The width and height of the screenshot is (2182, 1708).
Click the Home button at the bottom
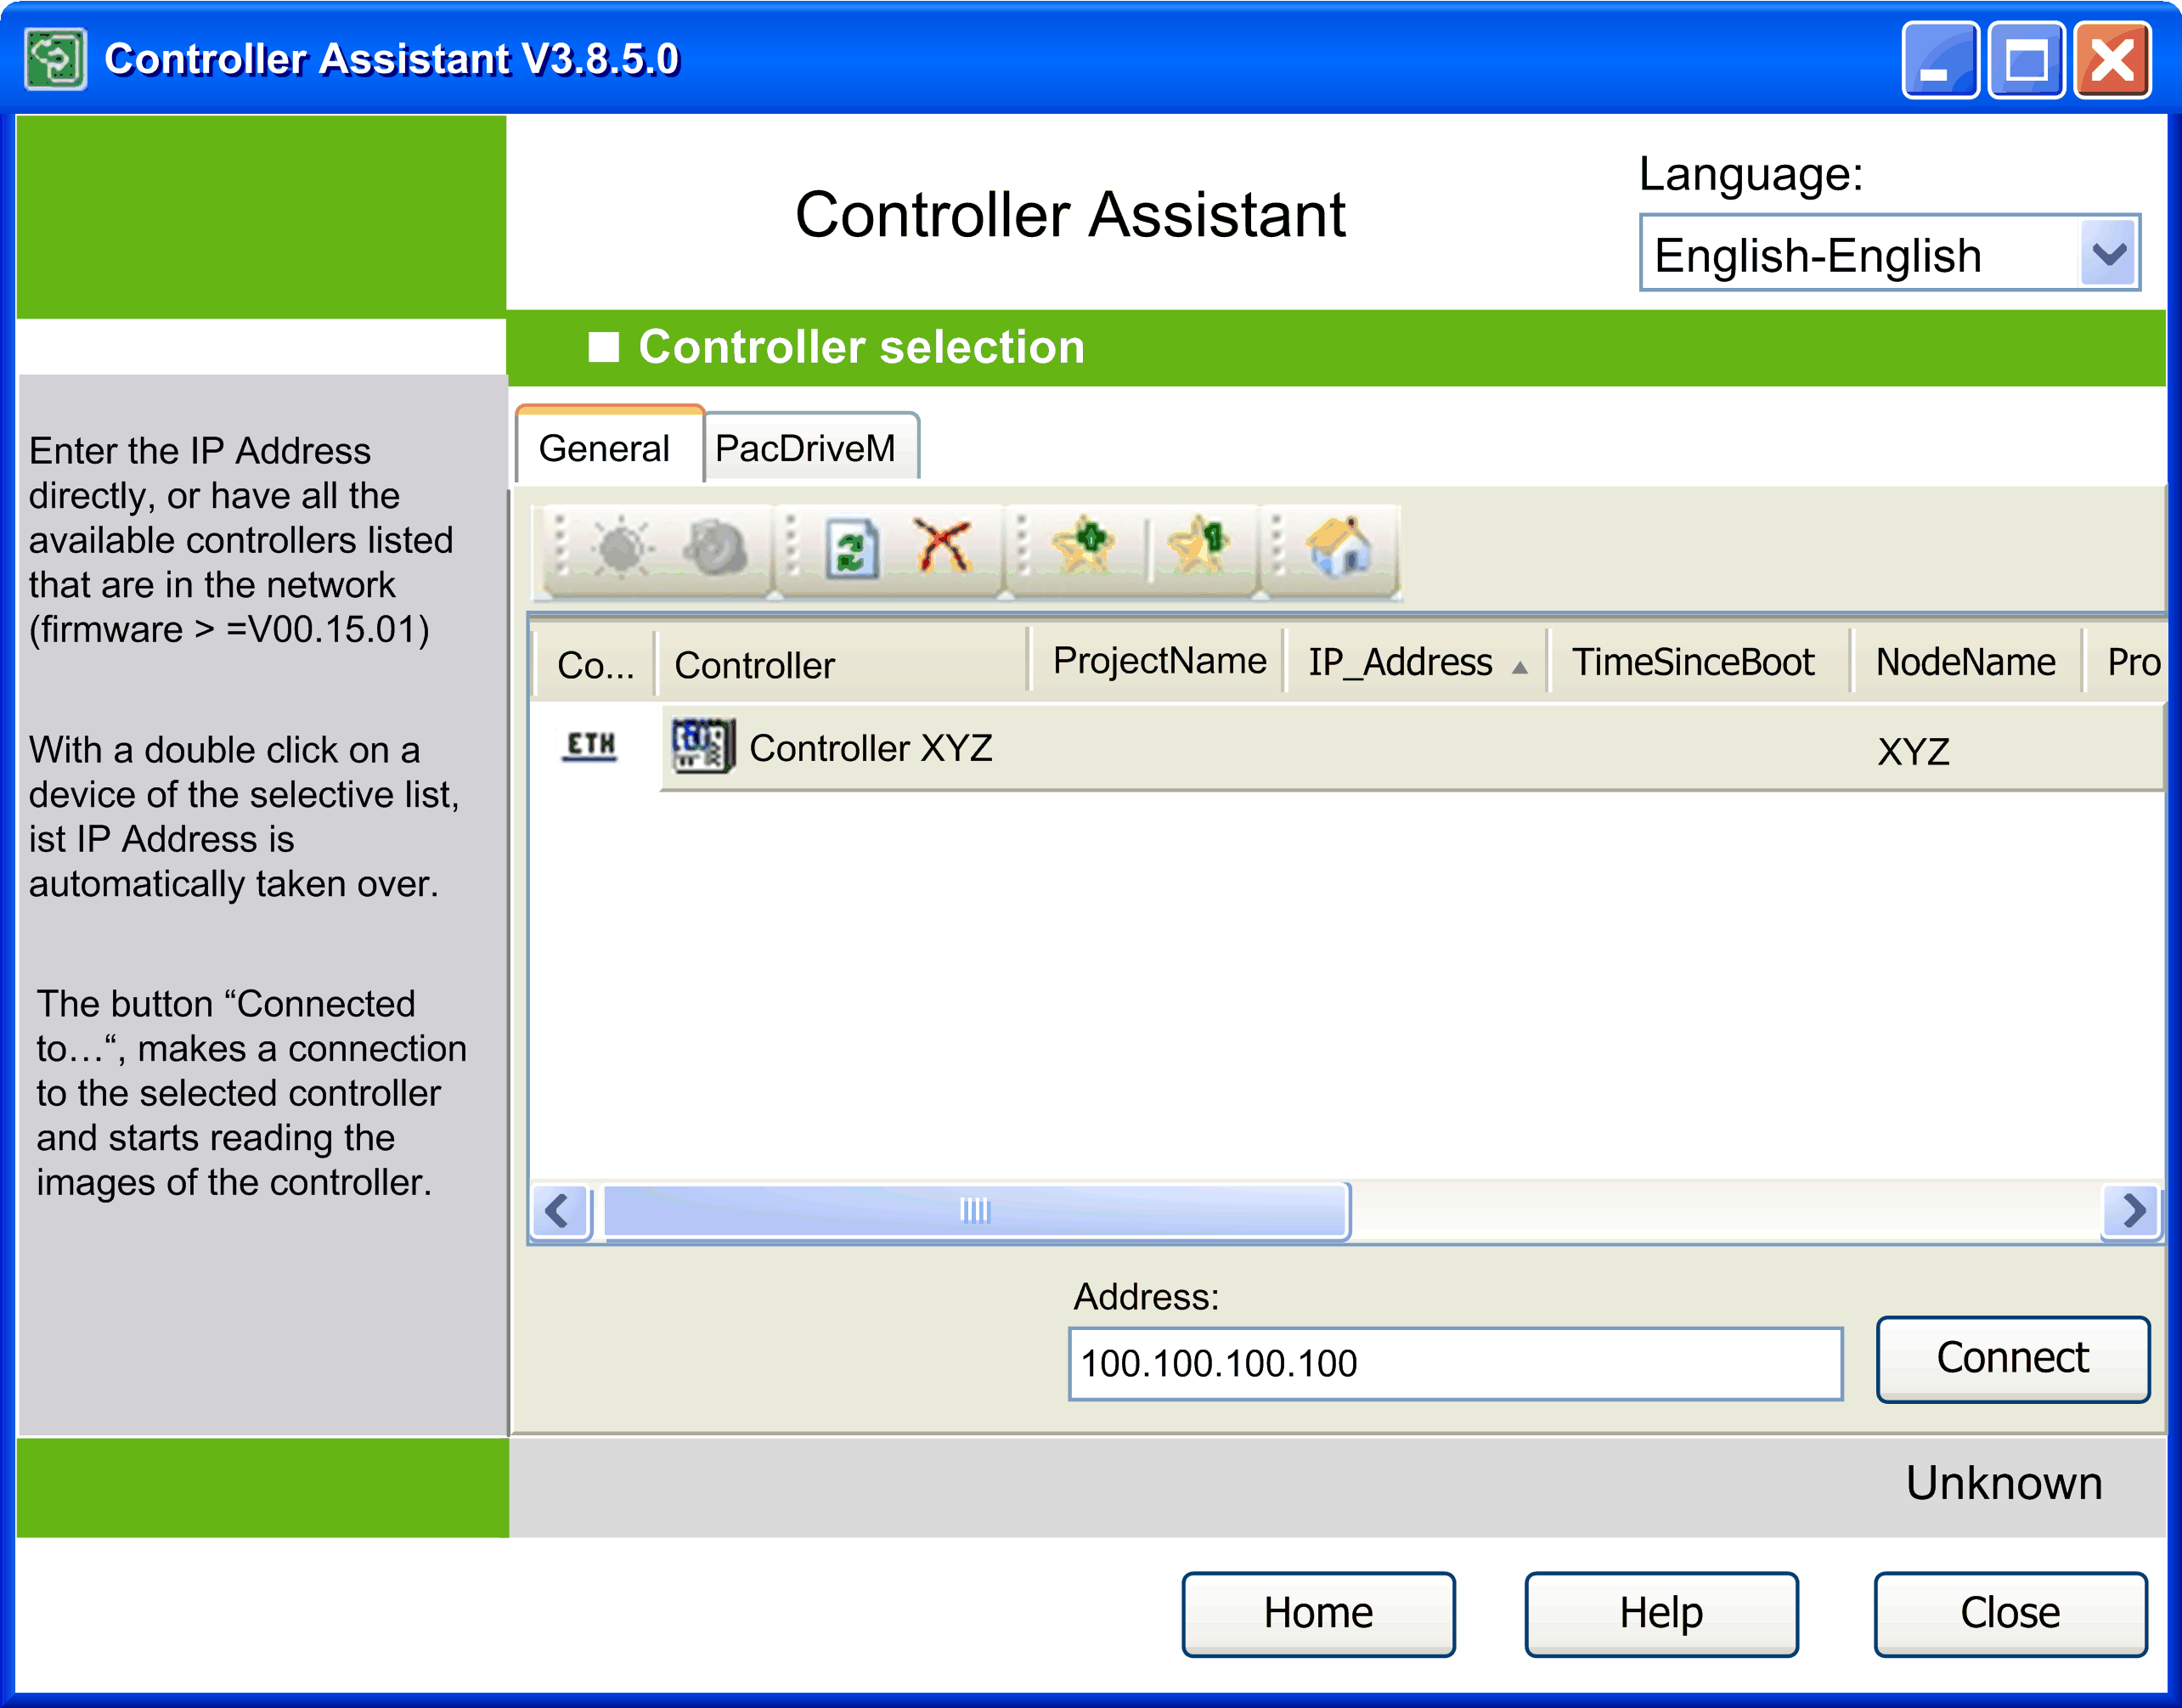point(1318,1612)
